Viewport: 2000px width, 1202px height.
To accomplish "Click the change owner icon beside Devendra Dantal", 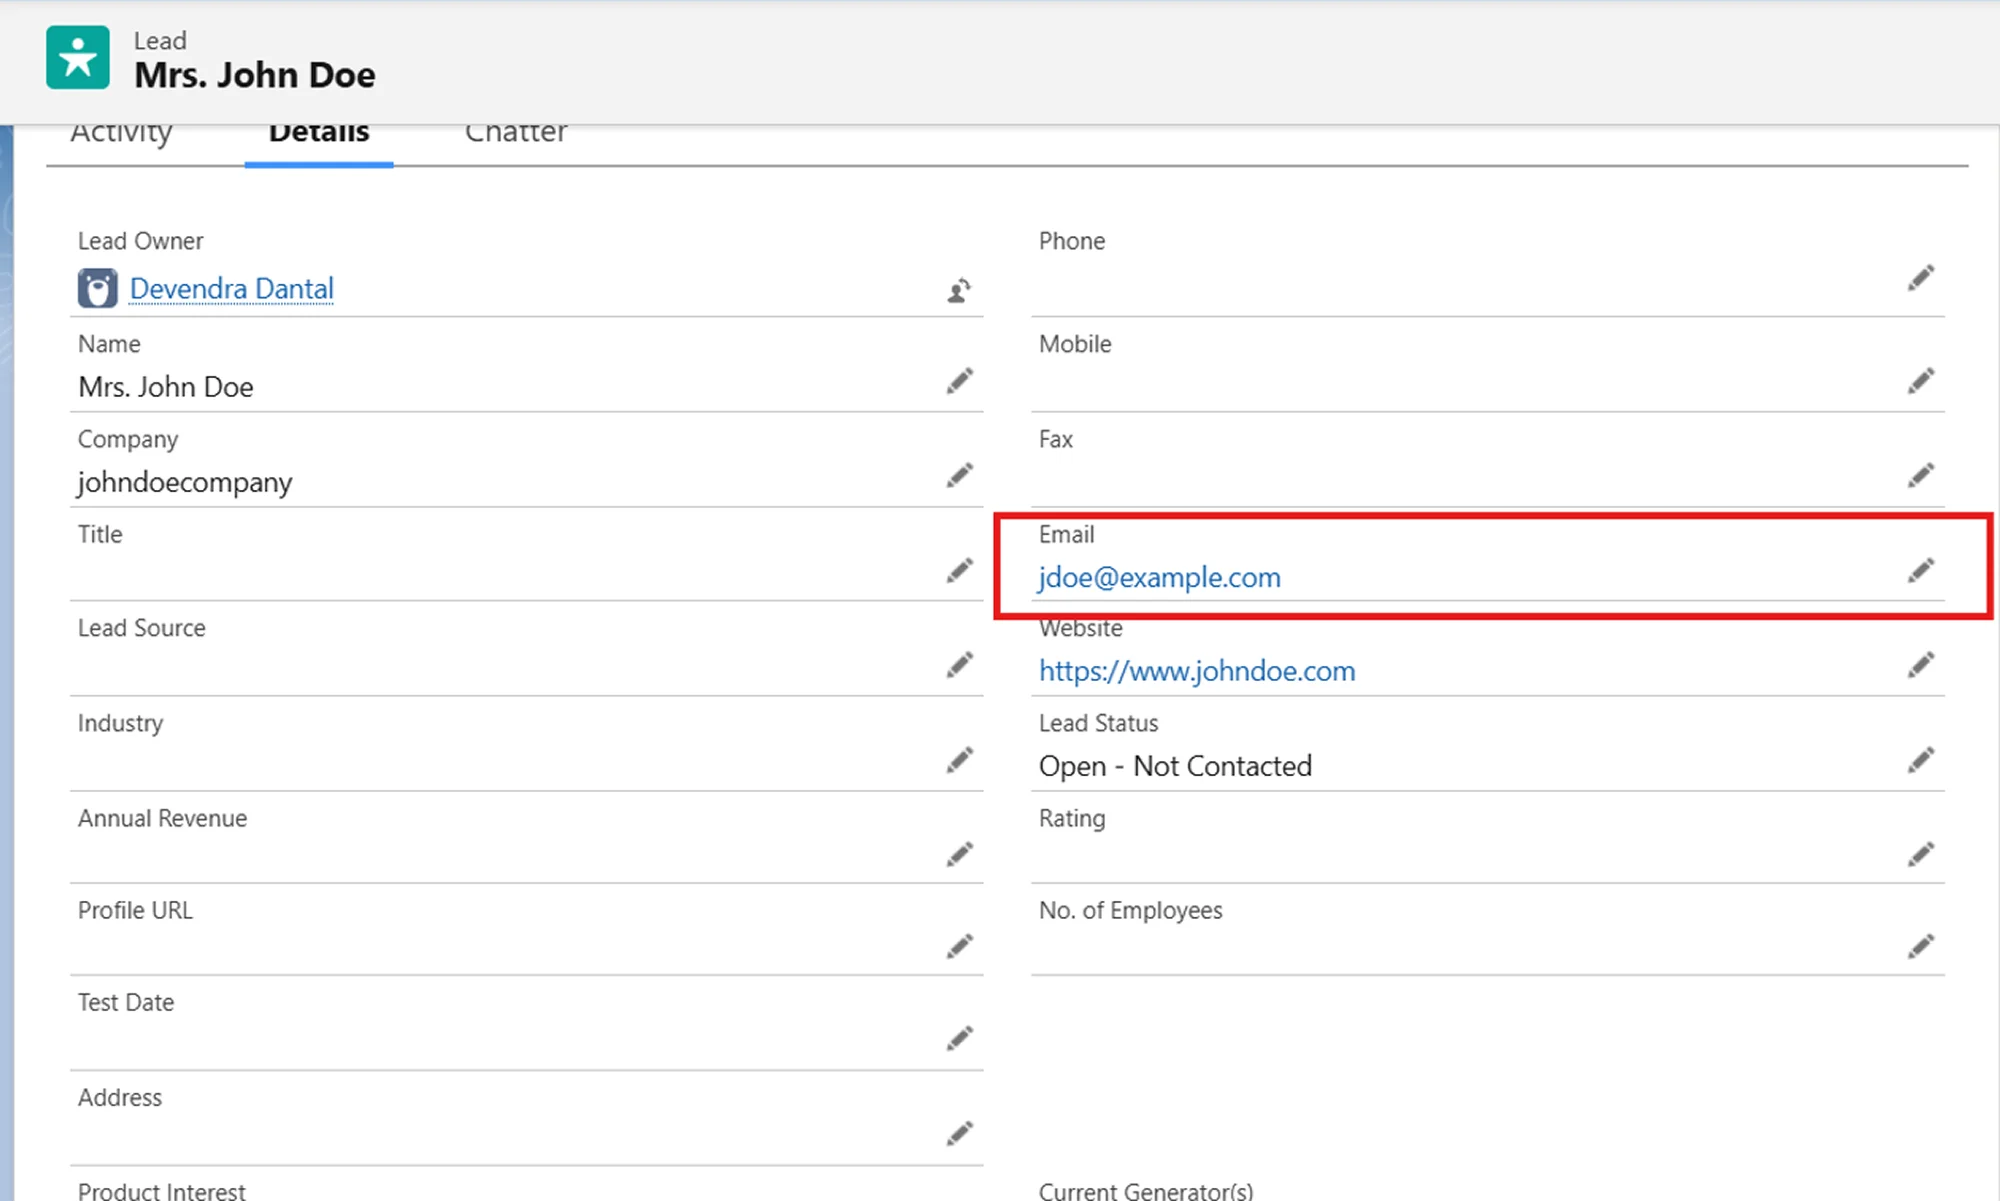I will (x=958, y=291).
